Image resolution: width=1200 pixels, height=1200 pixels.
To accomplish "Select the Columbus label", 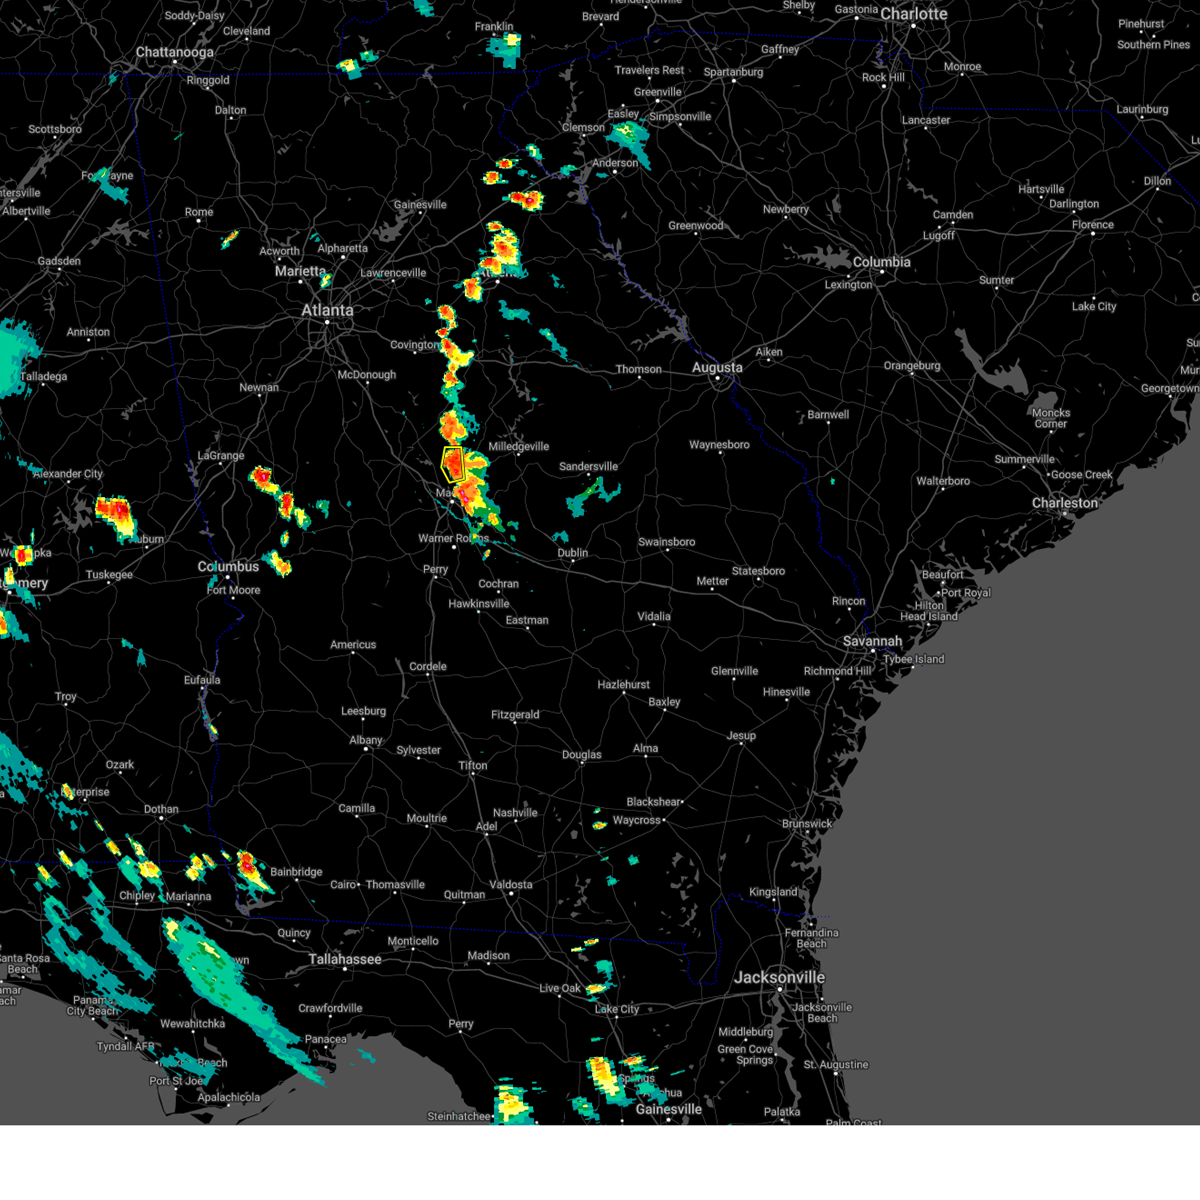I will coord(228,567).
